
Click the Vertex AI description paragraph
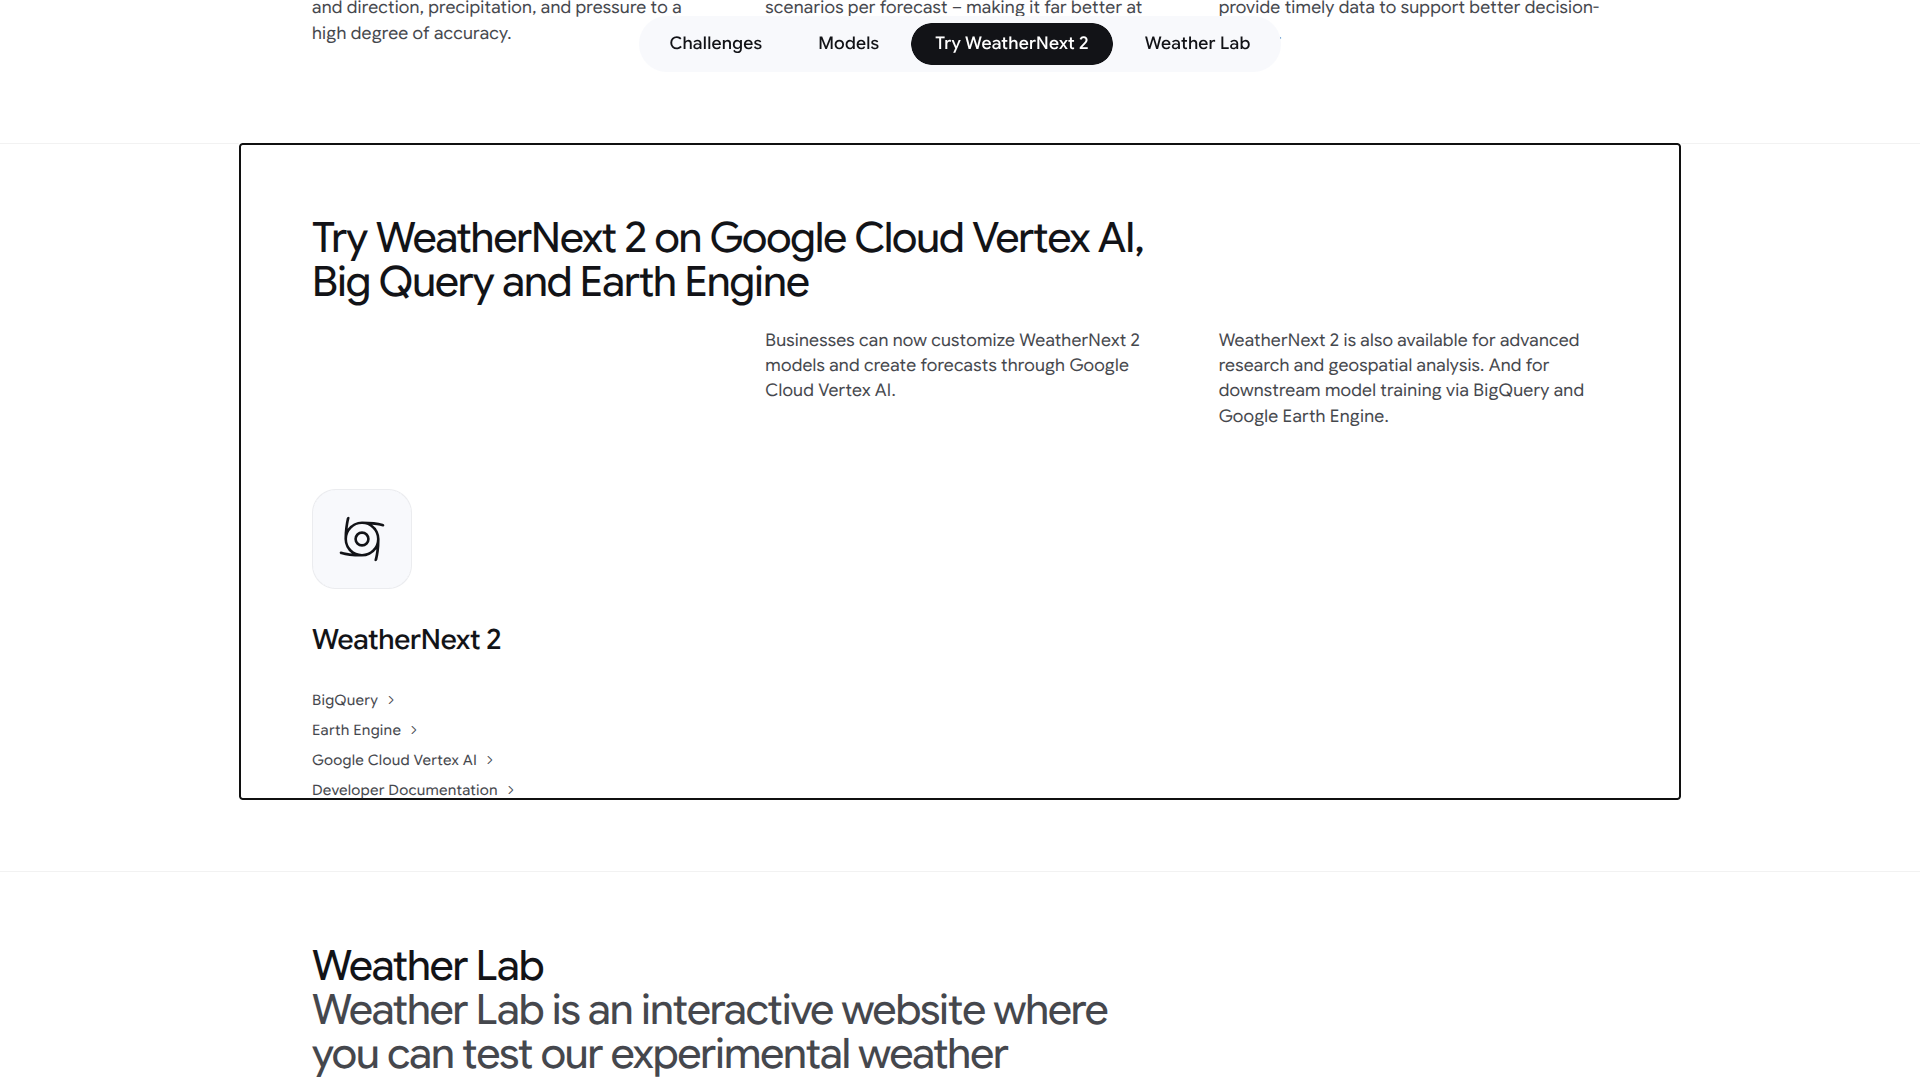click(951, 364)
